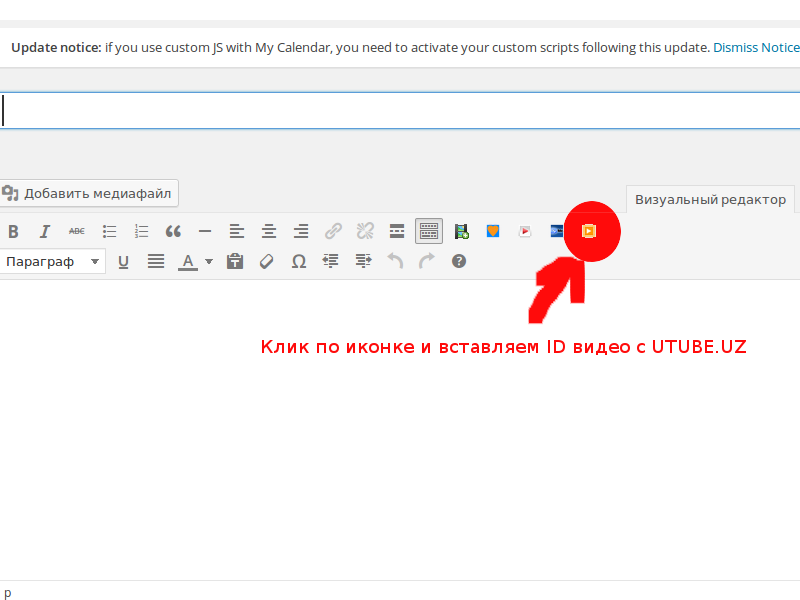The image size is (800, 600).
Task: Align text left
Action: 237,231
